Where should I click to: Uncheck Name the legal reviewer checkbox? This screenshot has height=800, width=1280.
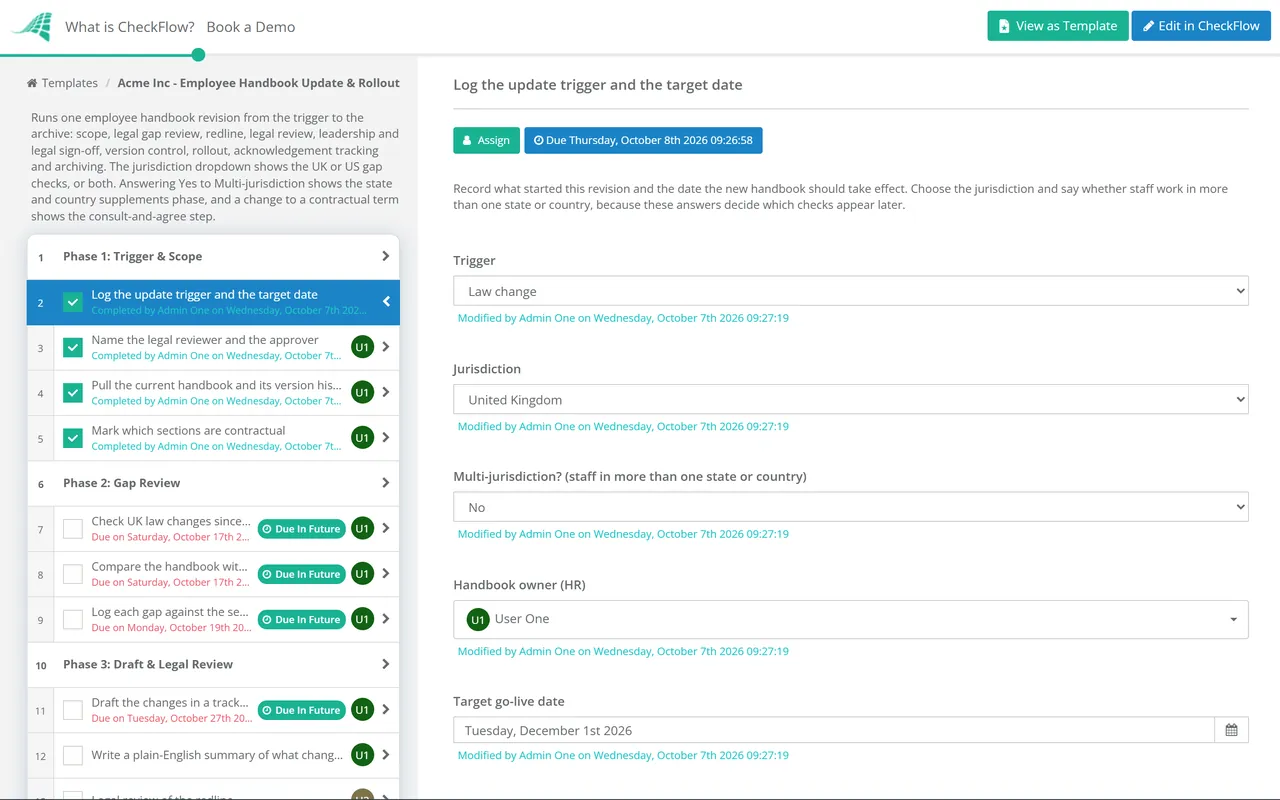click(73, 347)
